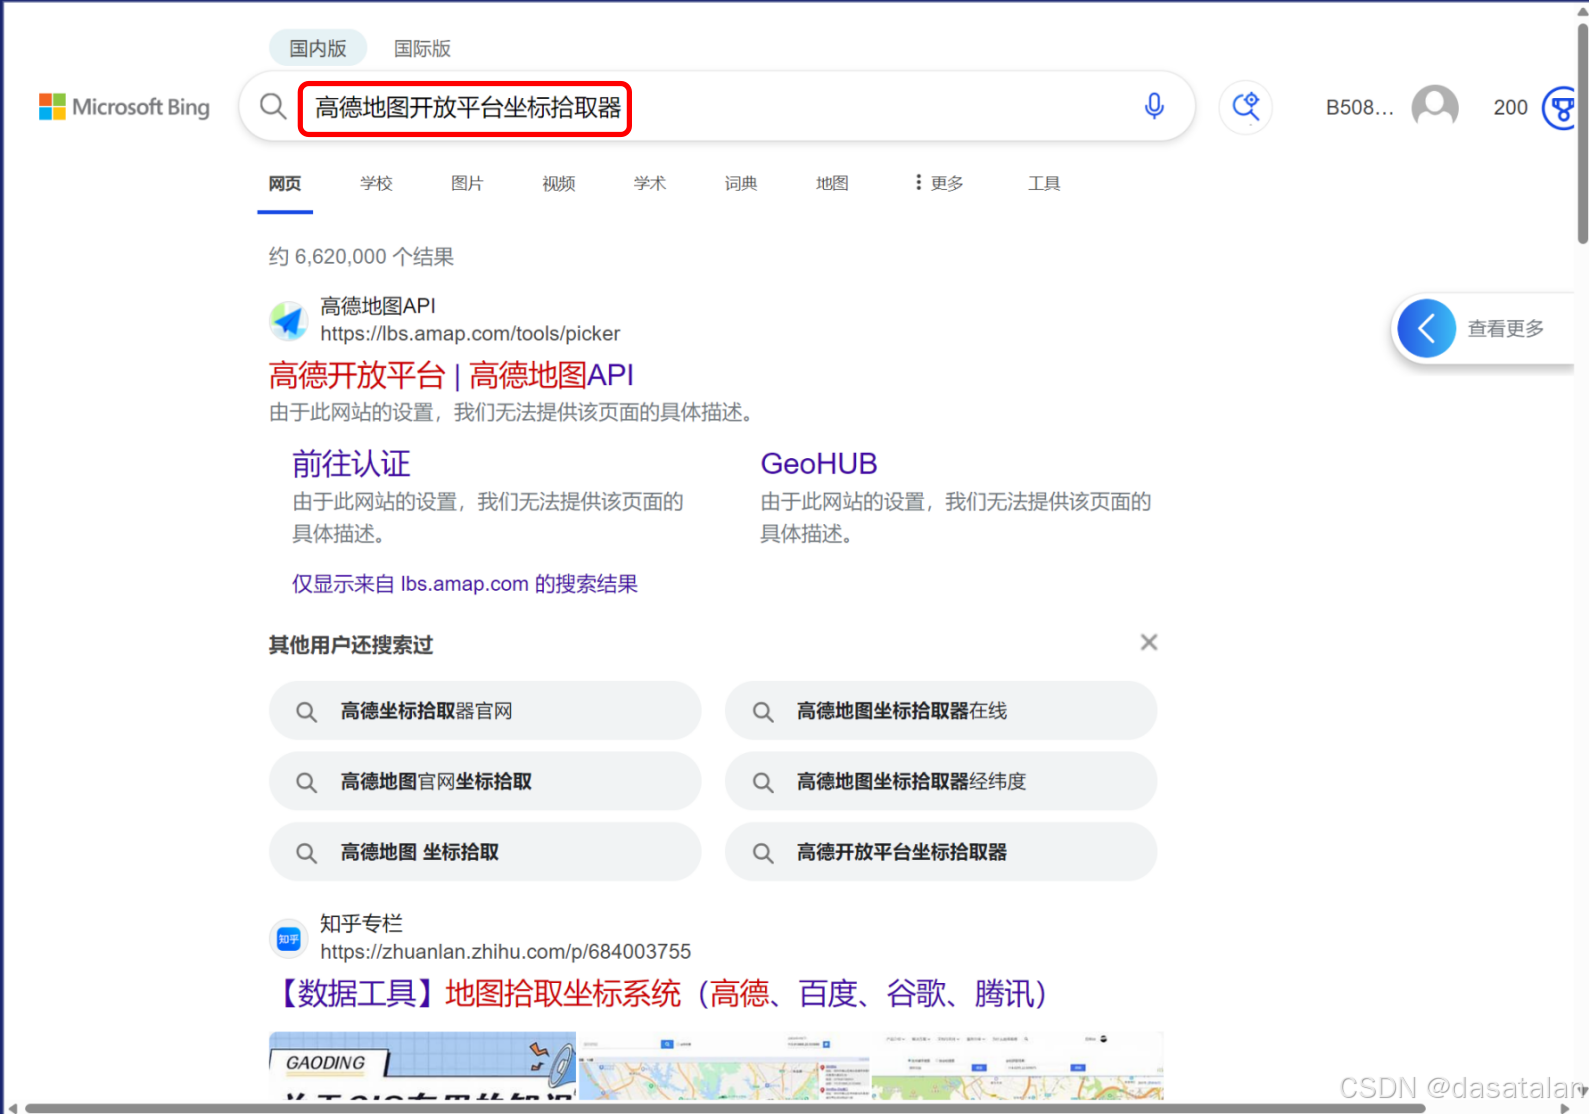Open the user profile avatar icon
1589x1115 pixels.
point(1435,106)
